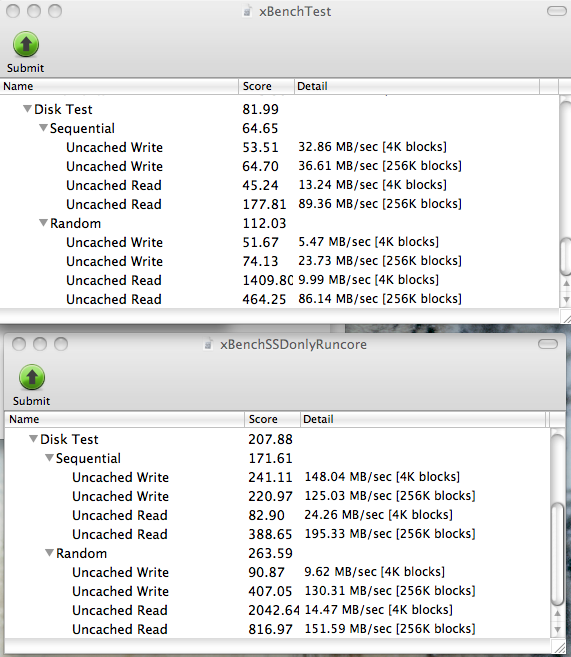Select Uncached Read row scoring 82.90
The image size is (571, 657).
pyautogui.click(x=277, y=515)
